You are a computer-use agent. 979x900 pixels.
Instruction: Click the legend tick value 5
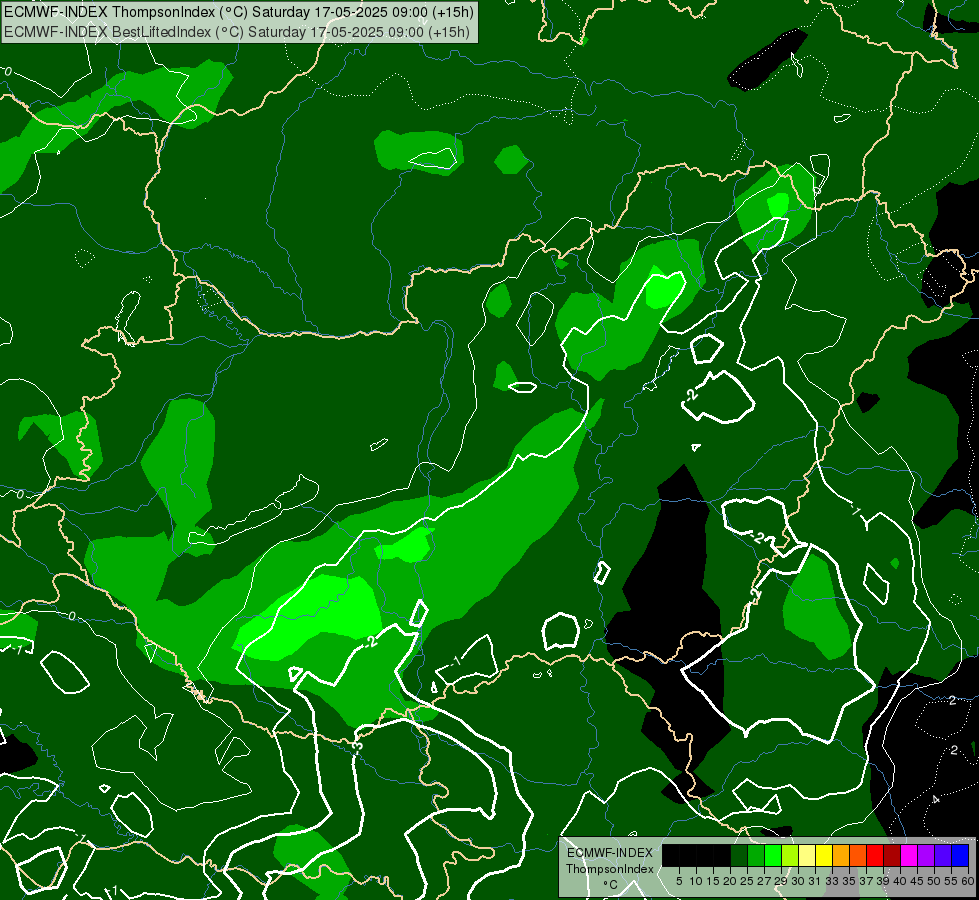point(679,881)
